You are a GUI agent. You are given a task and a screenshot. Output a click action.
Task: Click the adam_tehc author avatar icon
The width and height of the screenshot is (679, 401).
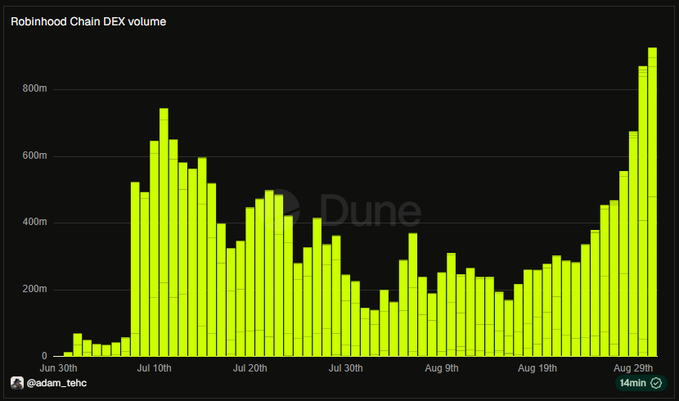coord(17,383)
